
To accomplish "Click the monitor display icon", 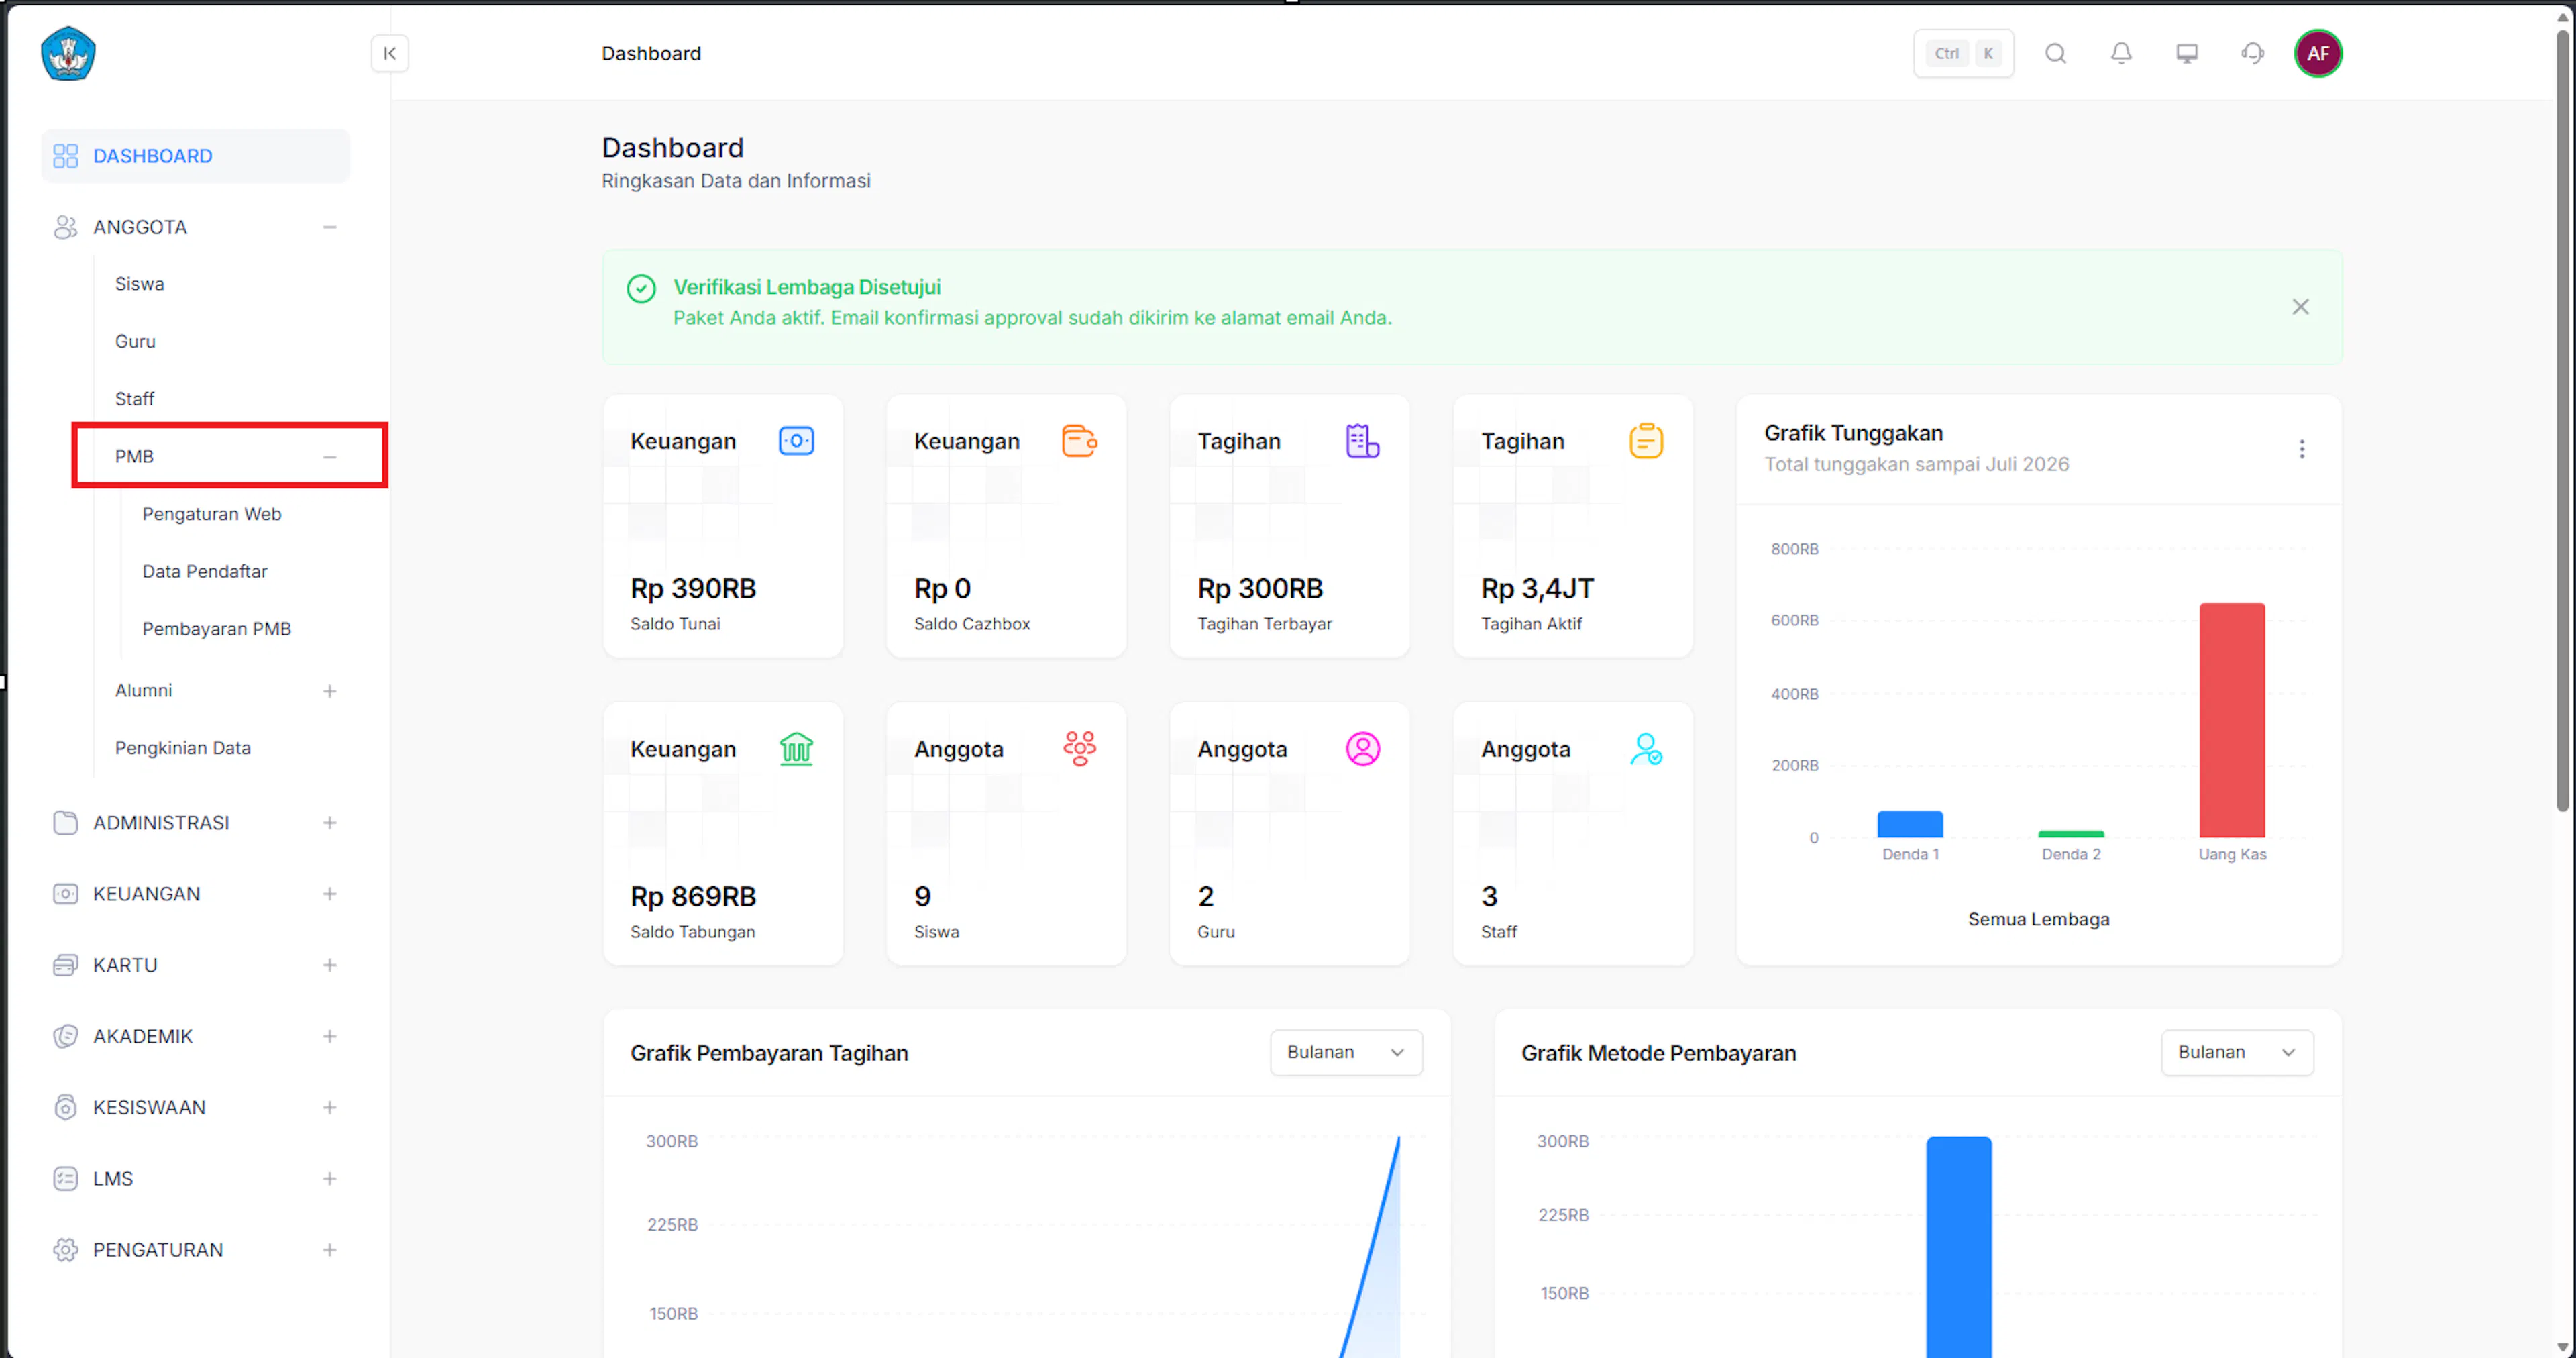I will pos(2187,54).
